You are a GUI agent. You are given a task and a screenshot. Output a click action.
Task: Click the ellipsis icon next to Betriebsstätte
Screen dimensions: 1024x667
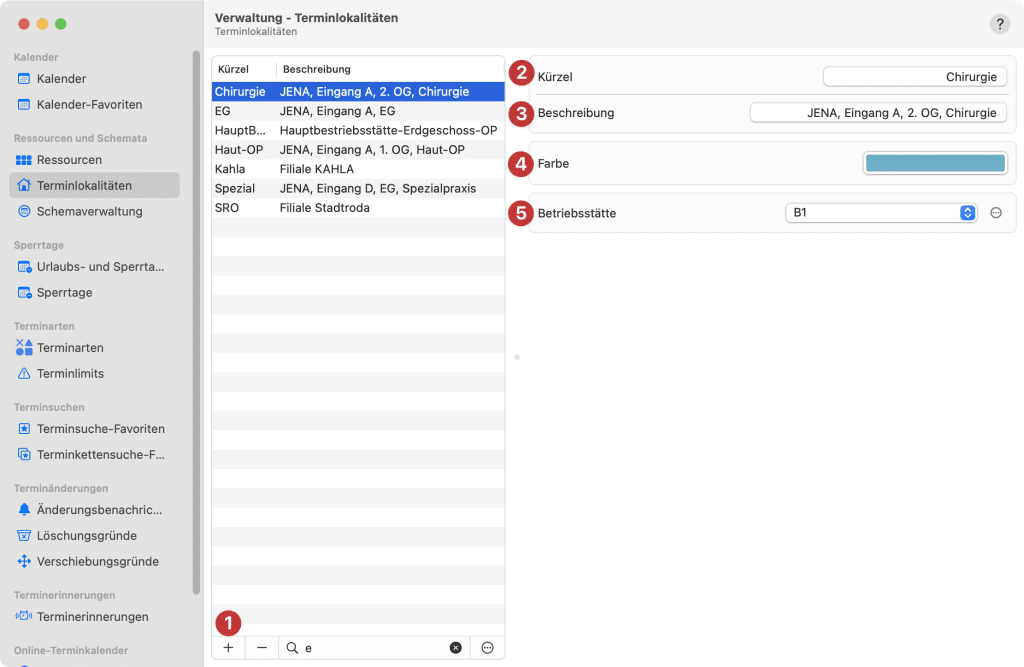tap(996, 213)
